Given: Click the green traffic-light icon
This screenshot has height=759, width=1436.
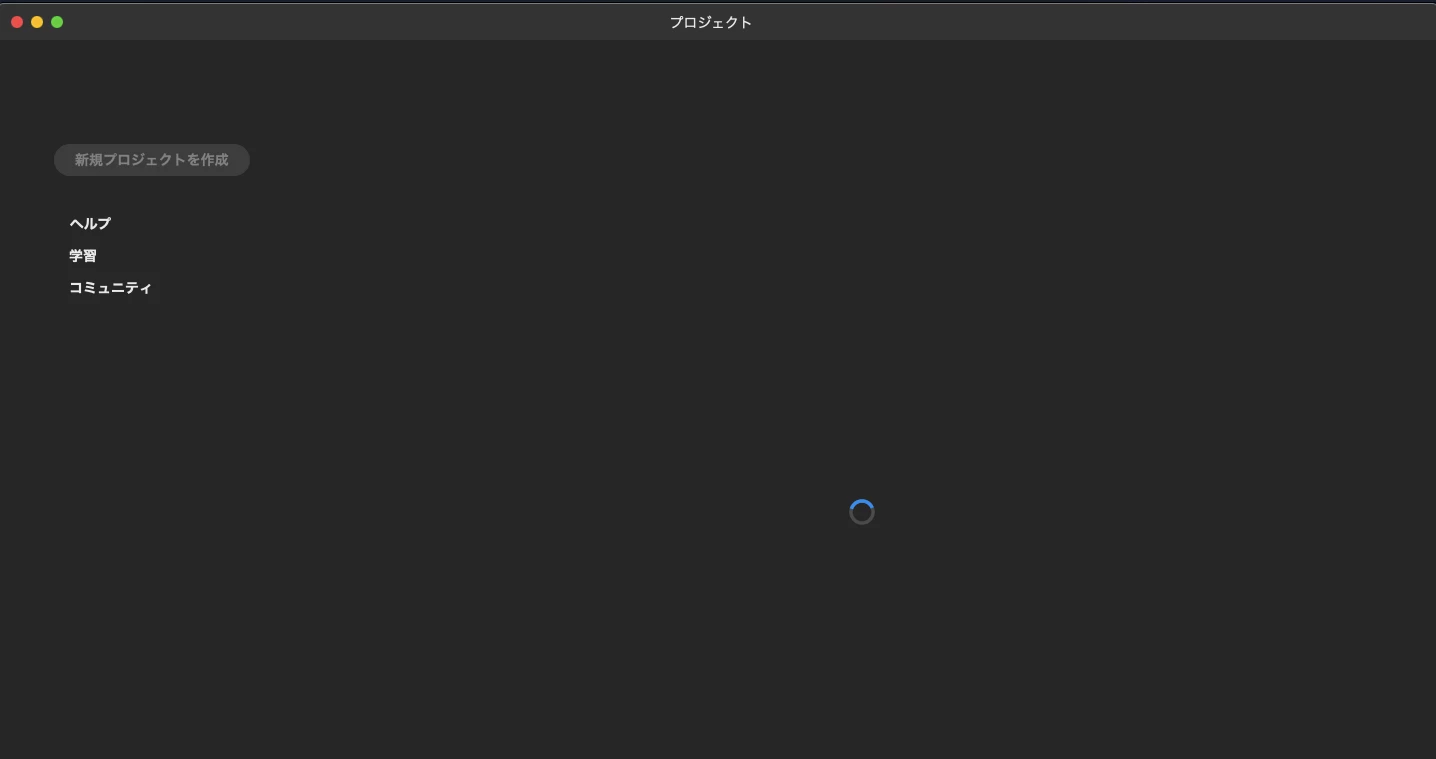Looking at the screenshot, I should [57, 22].
